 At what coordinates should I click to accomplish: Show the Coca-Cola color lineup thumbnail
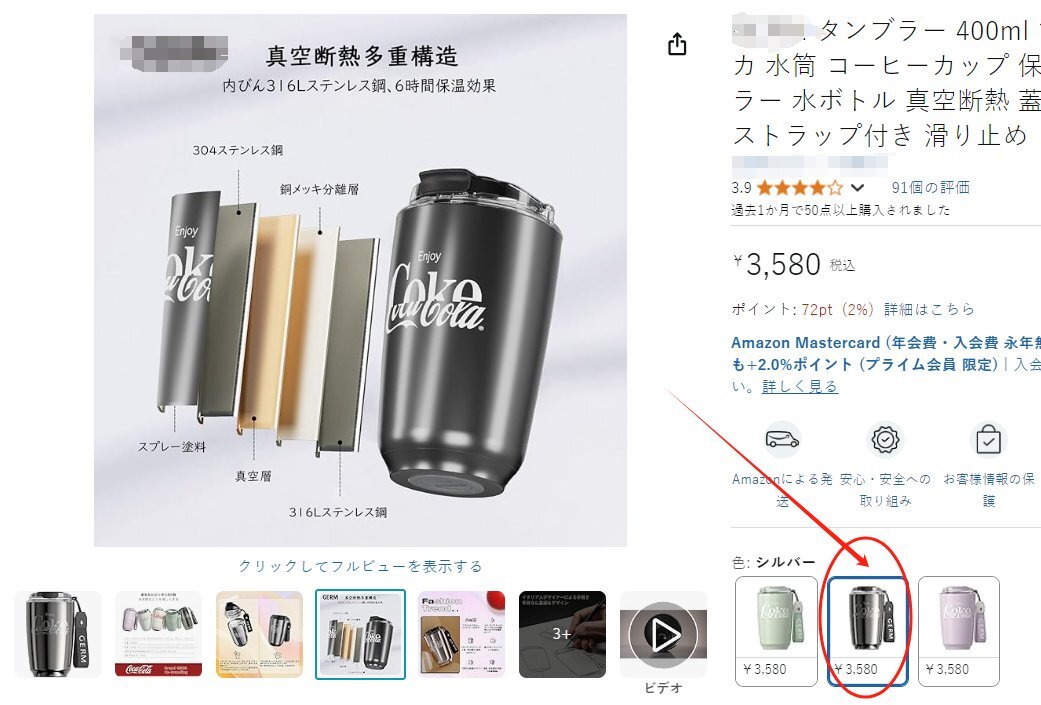pos(159,635)
